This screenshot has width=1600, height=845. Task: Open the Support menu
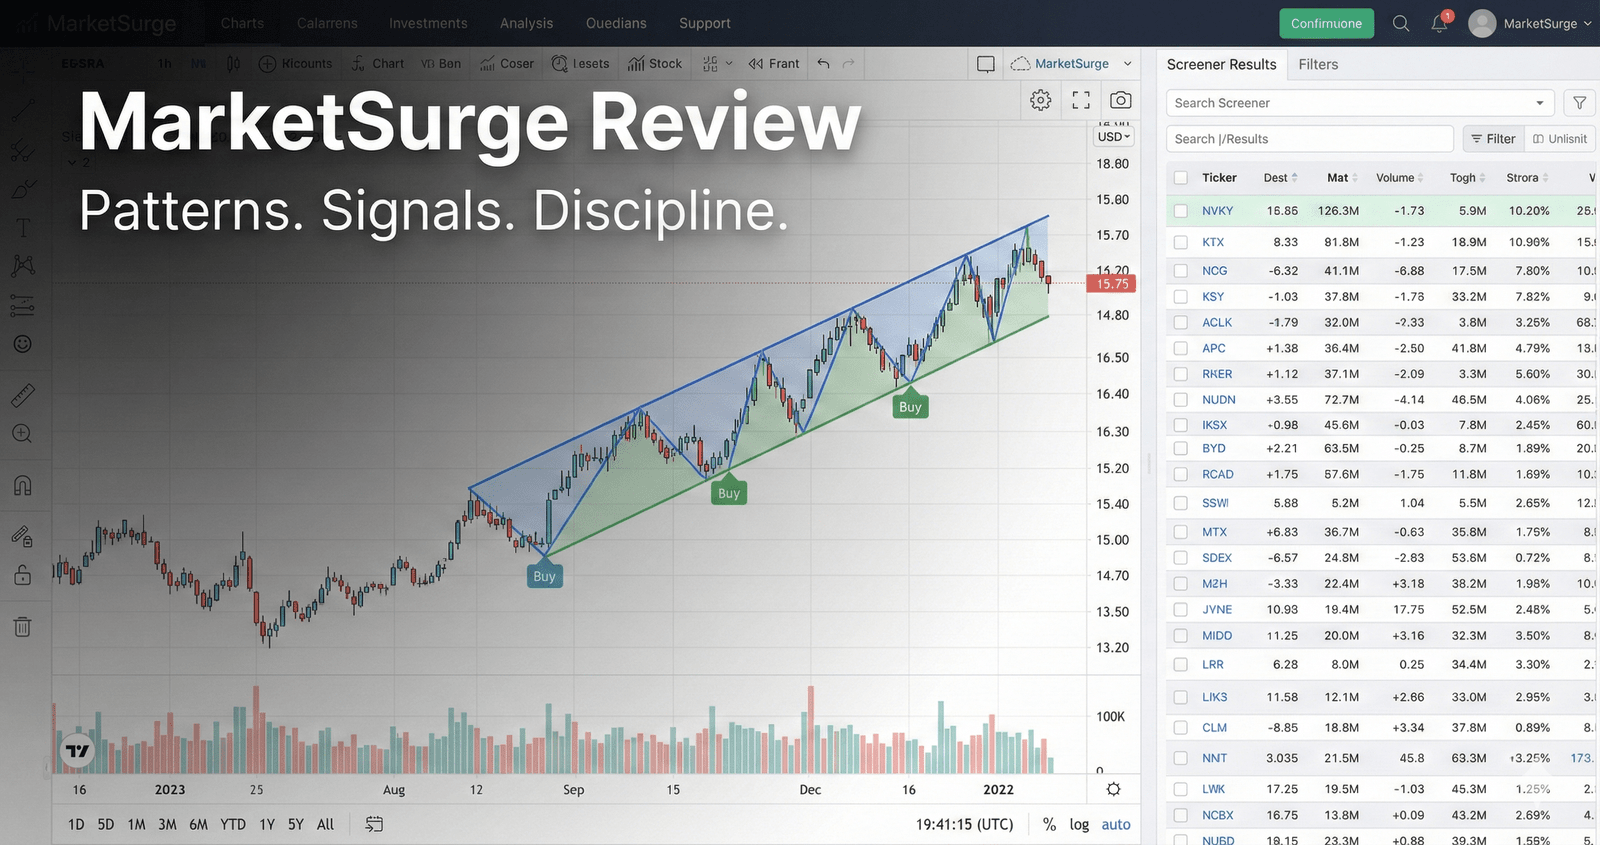click(x=705, y=23)
